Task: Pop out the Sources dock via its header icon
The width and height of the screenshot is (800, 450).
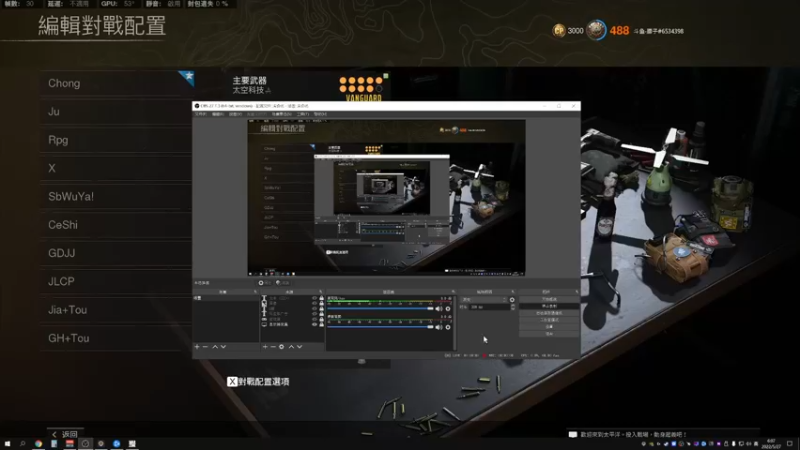Action: (x=321, y=292)
